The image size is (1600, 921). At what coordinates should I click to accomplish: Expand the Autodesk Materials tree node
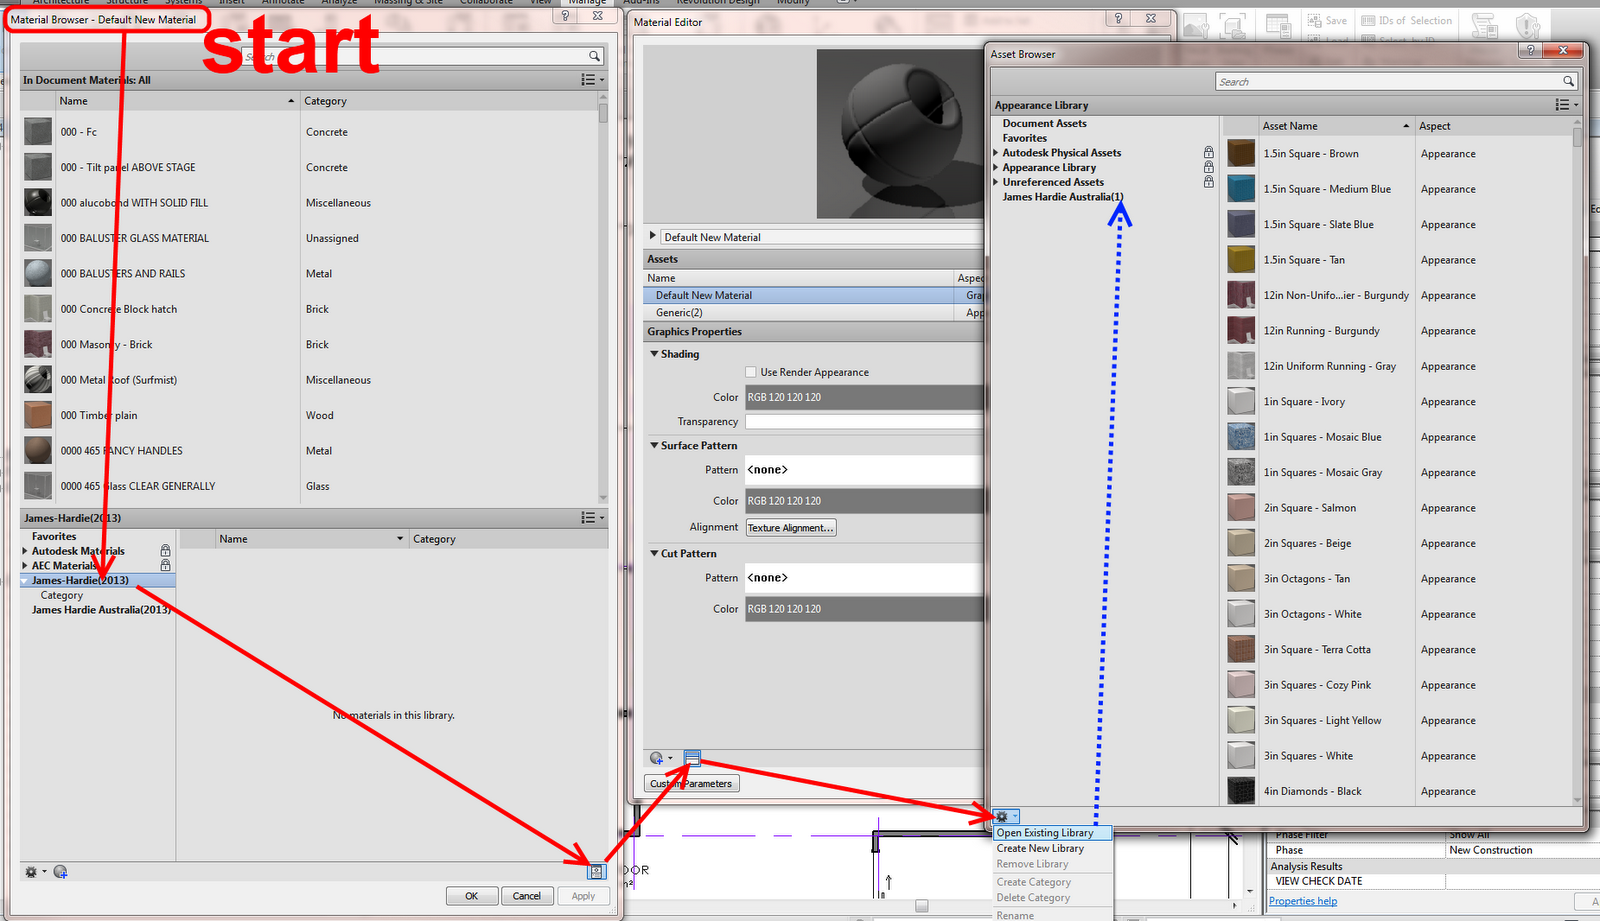pyautogui.click(x=25, y=551)
